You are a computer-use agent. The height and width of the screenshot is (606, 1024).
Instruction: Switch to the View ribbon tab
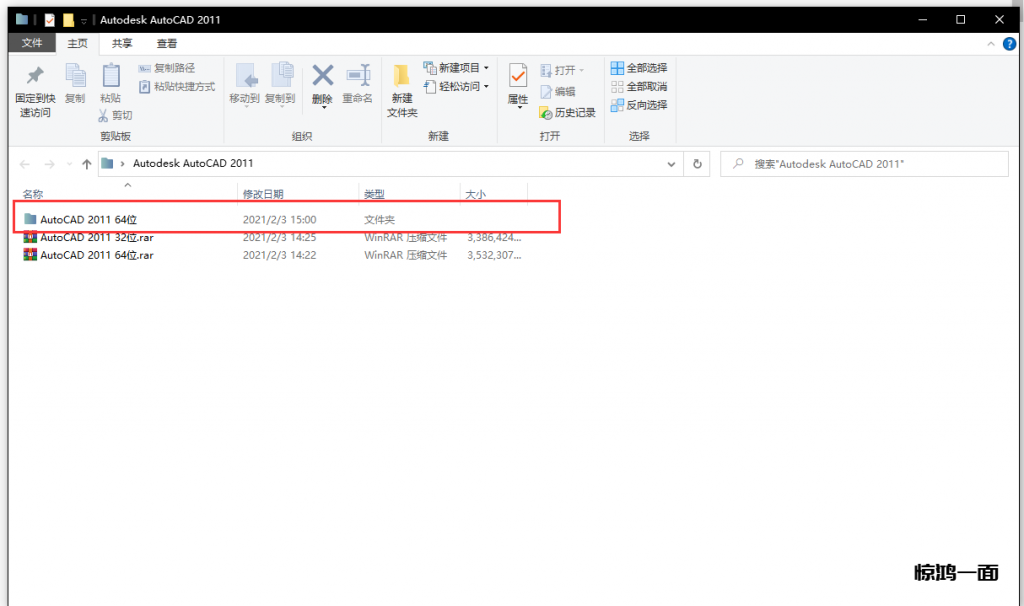pyautogui.click(x=167, y=43)
